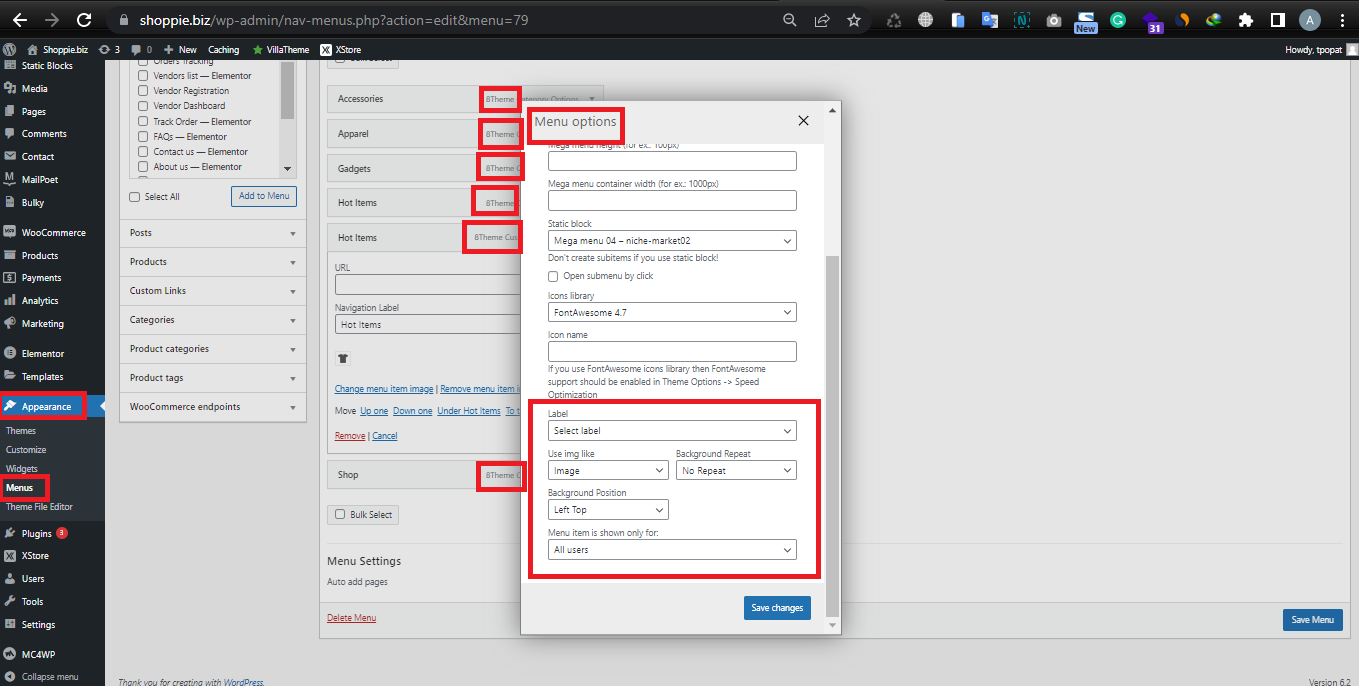Click the Grammarly extension icon
Viewport: 1359px width, 686px height.
pos(1118,20)
